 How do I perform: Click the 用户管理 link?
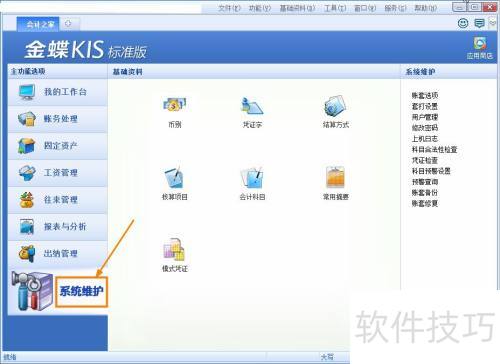[425, 117]
